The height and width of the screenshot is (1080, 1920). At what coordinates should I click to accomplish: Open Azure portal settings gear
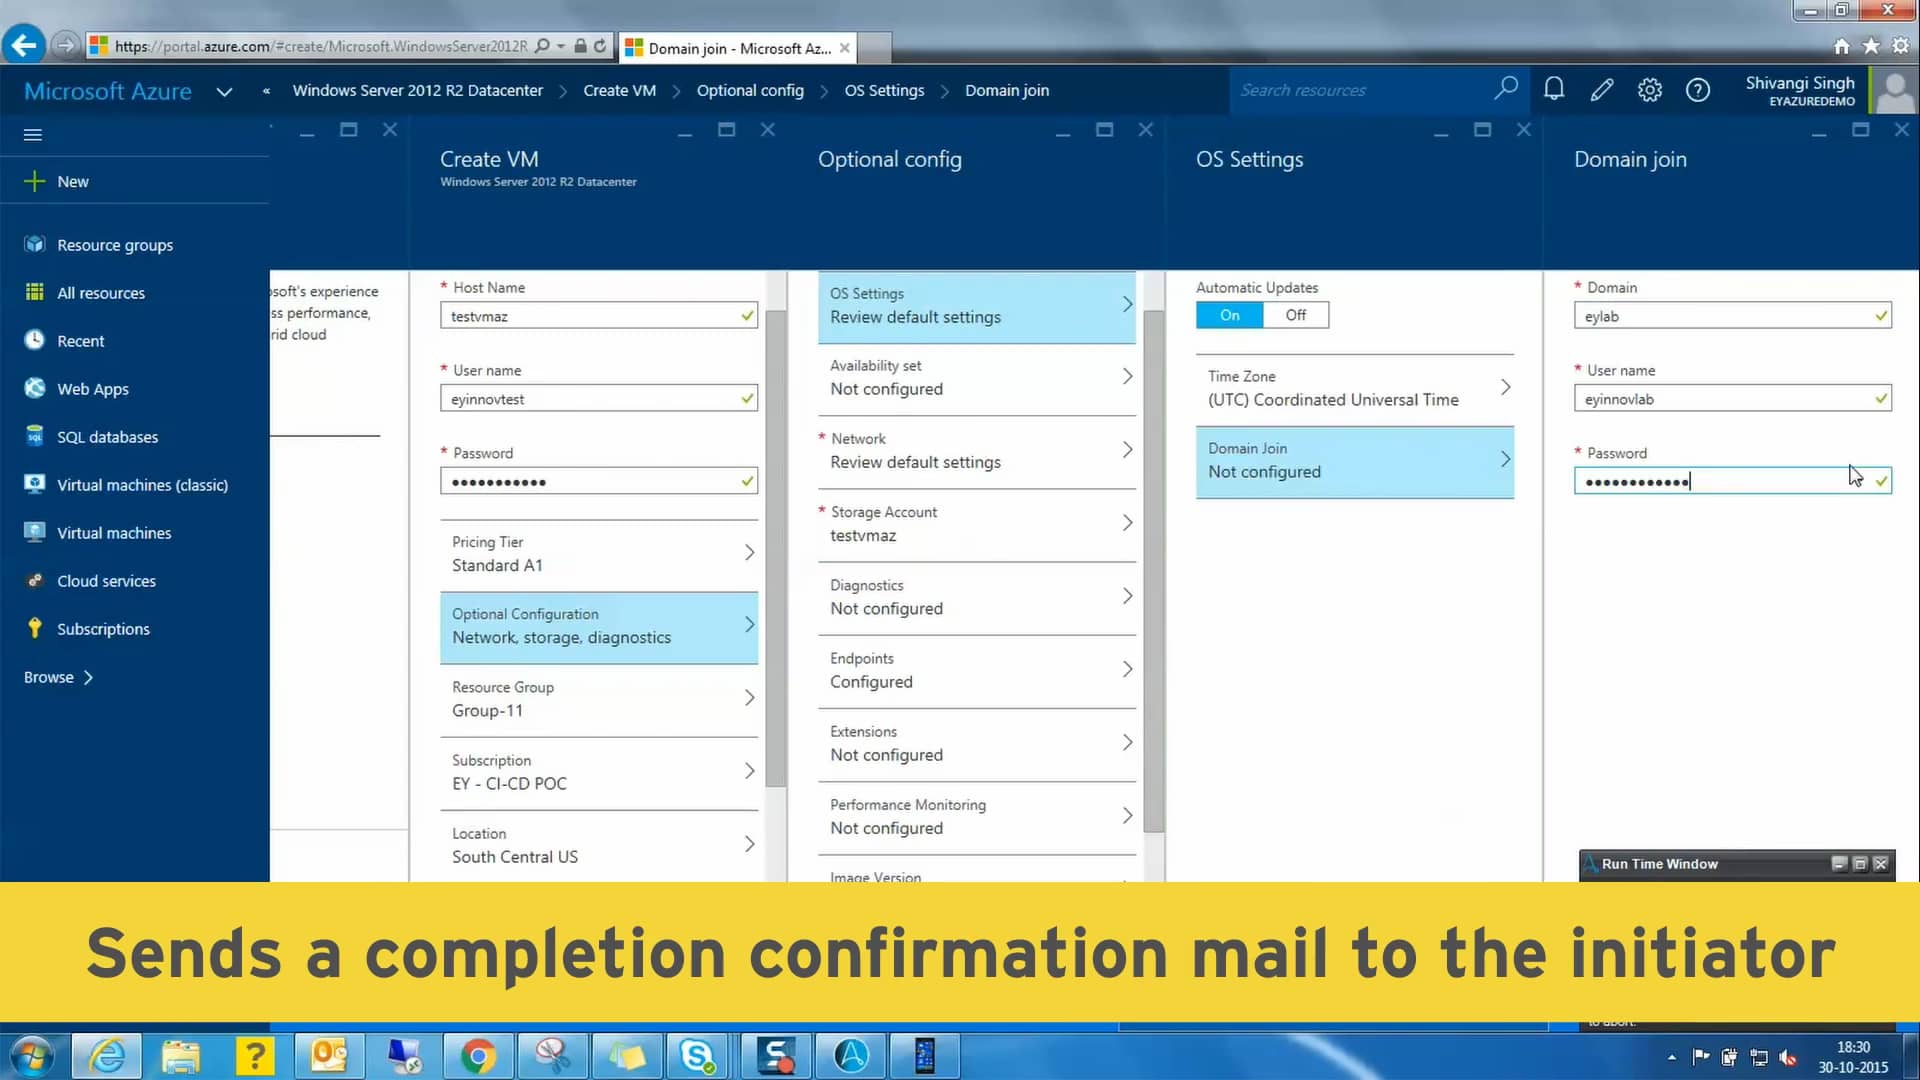1649,89
